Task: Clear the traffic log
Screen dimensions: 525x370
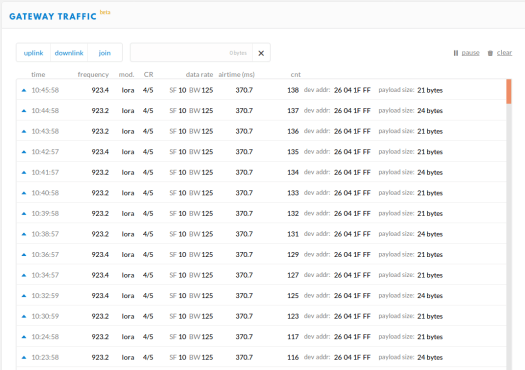Action: pos(504,53)
